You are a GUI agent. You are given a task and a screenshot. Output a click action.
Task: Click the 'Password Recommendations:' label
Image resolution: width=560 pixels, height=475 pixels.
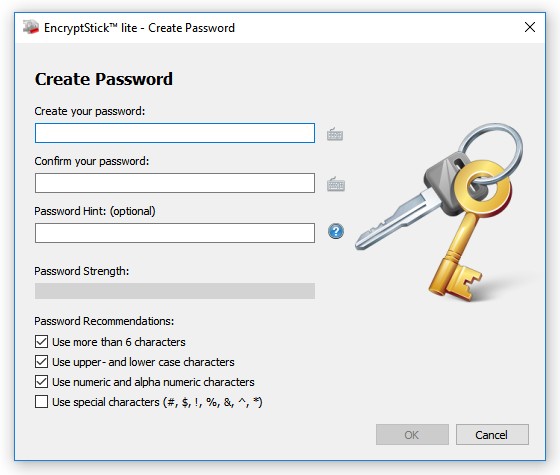104,321
